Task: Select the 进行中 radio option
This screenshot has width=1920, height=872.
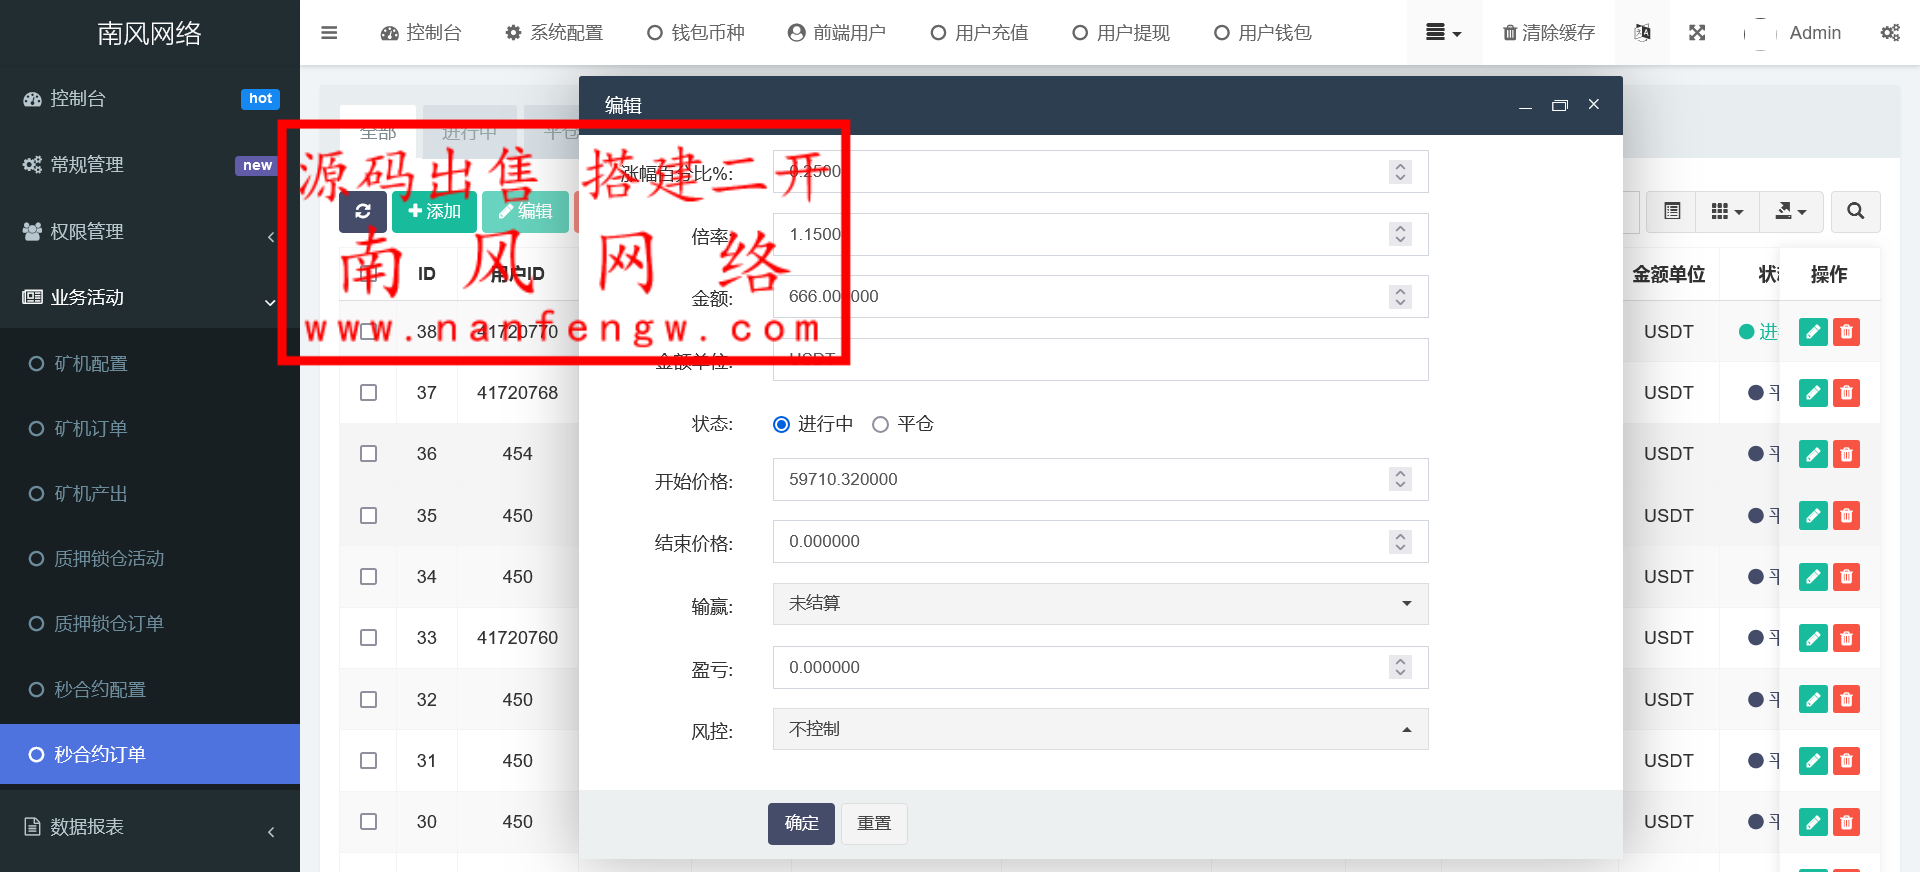Action: tap(782, 424)
